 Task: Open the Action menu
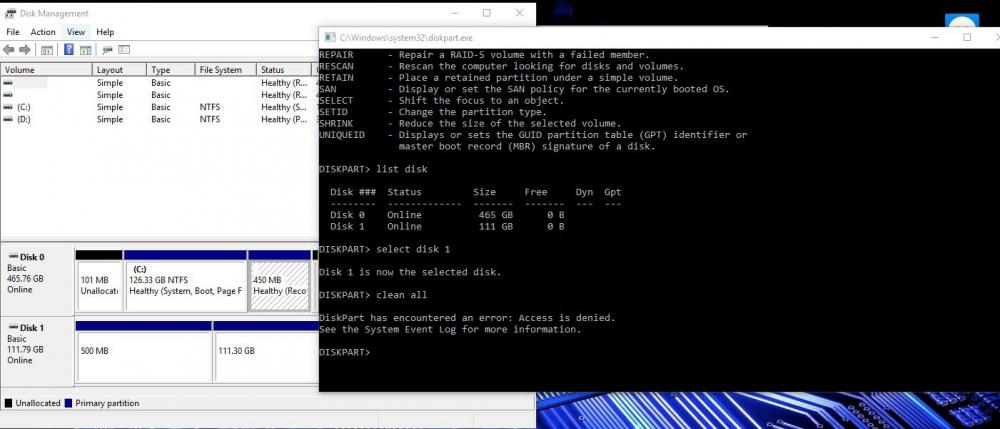(x=43, y=32)
